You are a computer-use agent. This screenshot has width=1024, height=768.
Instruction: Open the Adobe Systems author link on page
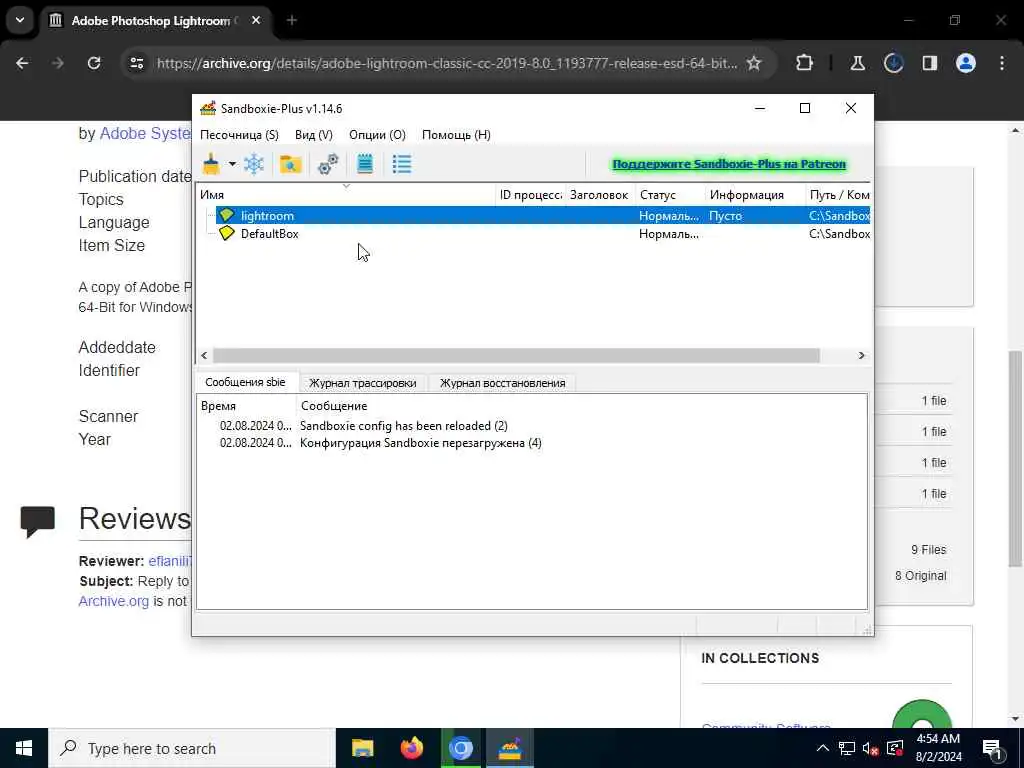(145, 133)
